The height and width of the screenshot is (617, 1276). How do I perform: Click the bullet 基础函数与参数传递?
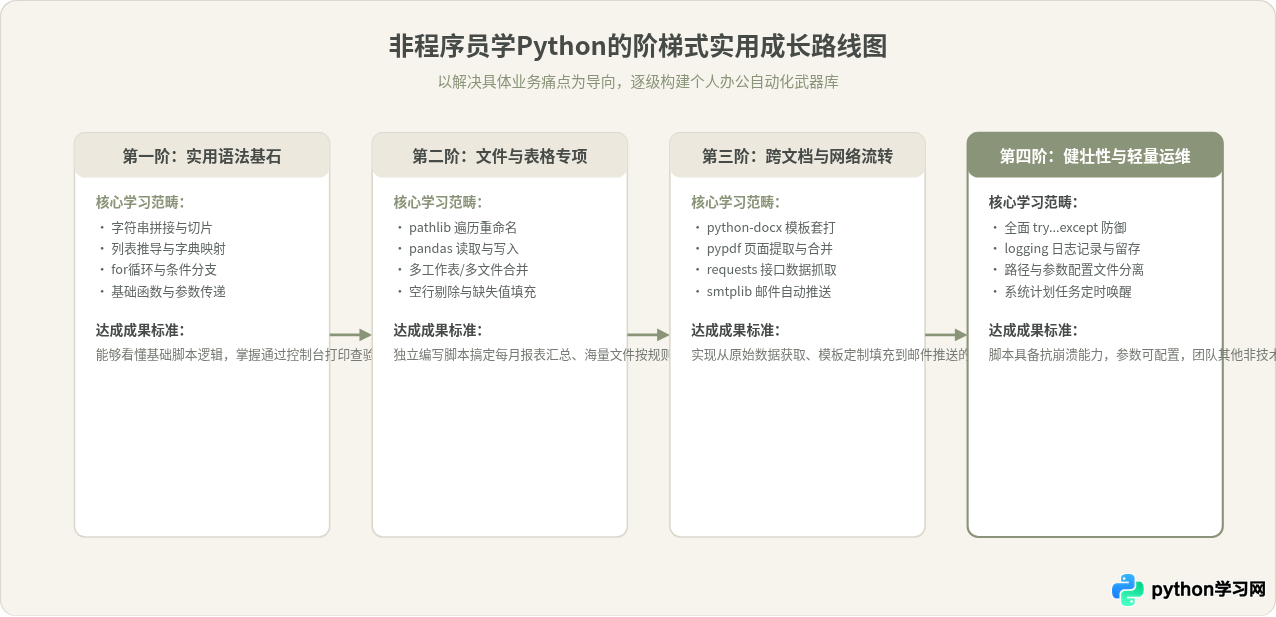click(x=168, y=292)
